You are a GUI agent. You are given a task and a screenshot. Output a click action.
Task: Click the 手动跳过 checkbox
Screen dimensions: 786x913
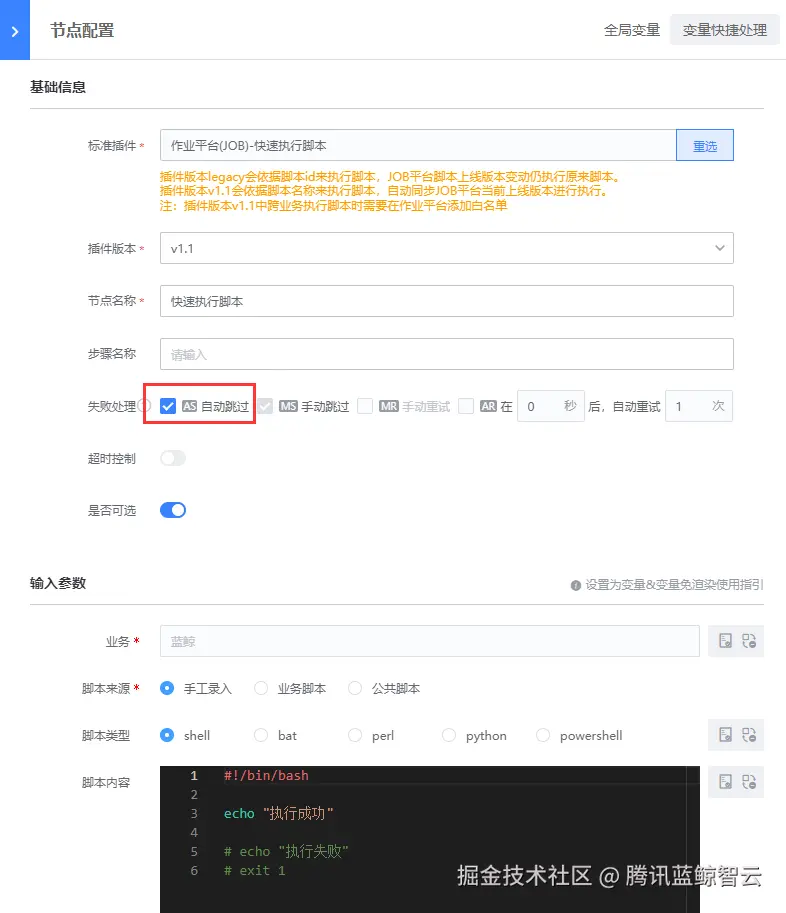265,406
